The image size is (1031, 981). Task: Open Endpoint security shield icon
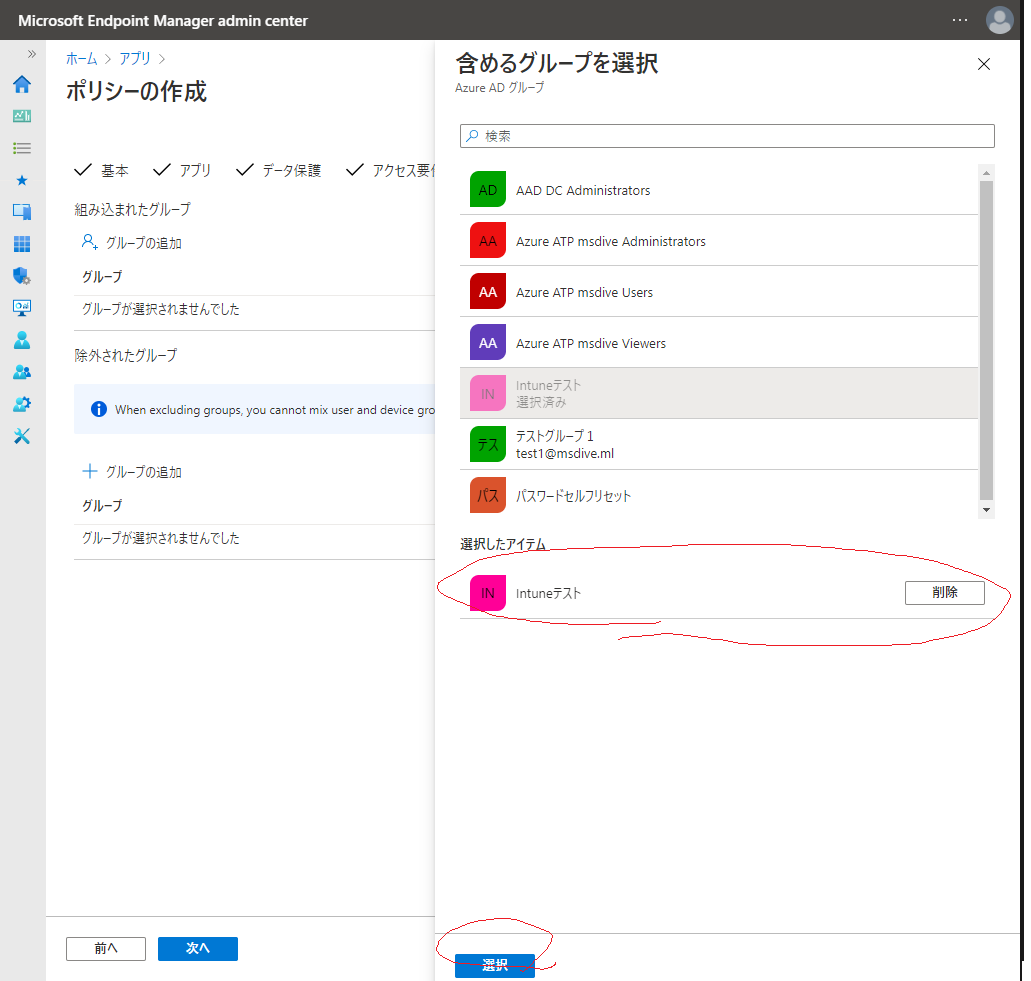(22, 275)
